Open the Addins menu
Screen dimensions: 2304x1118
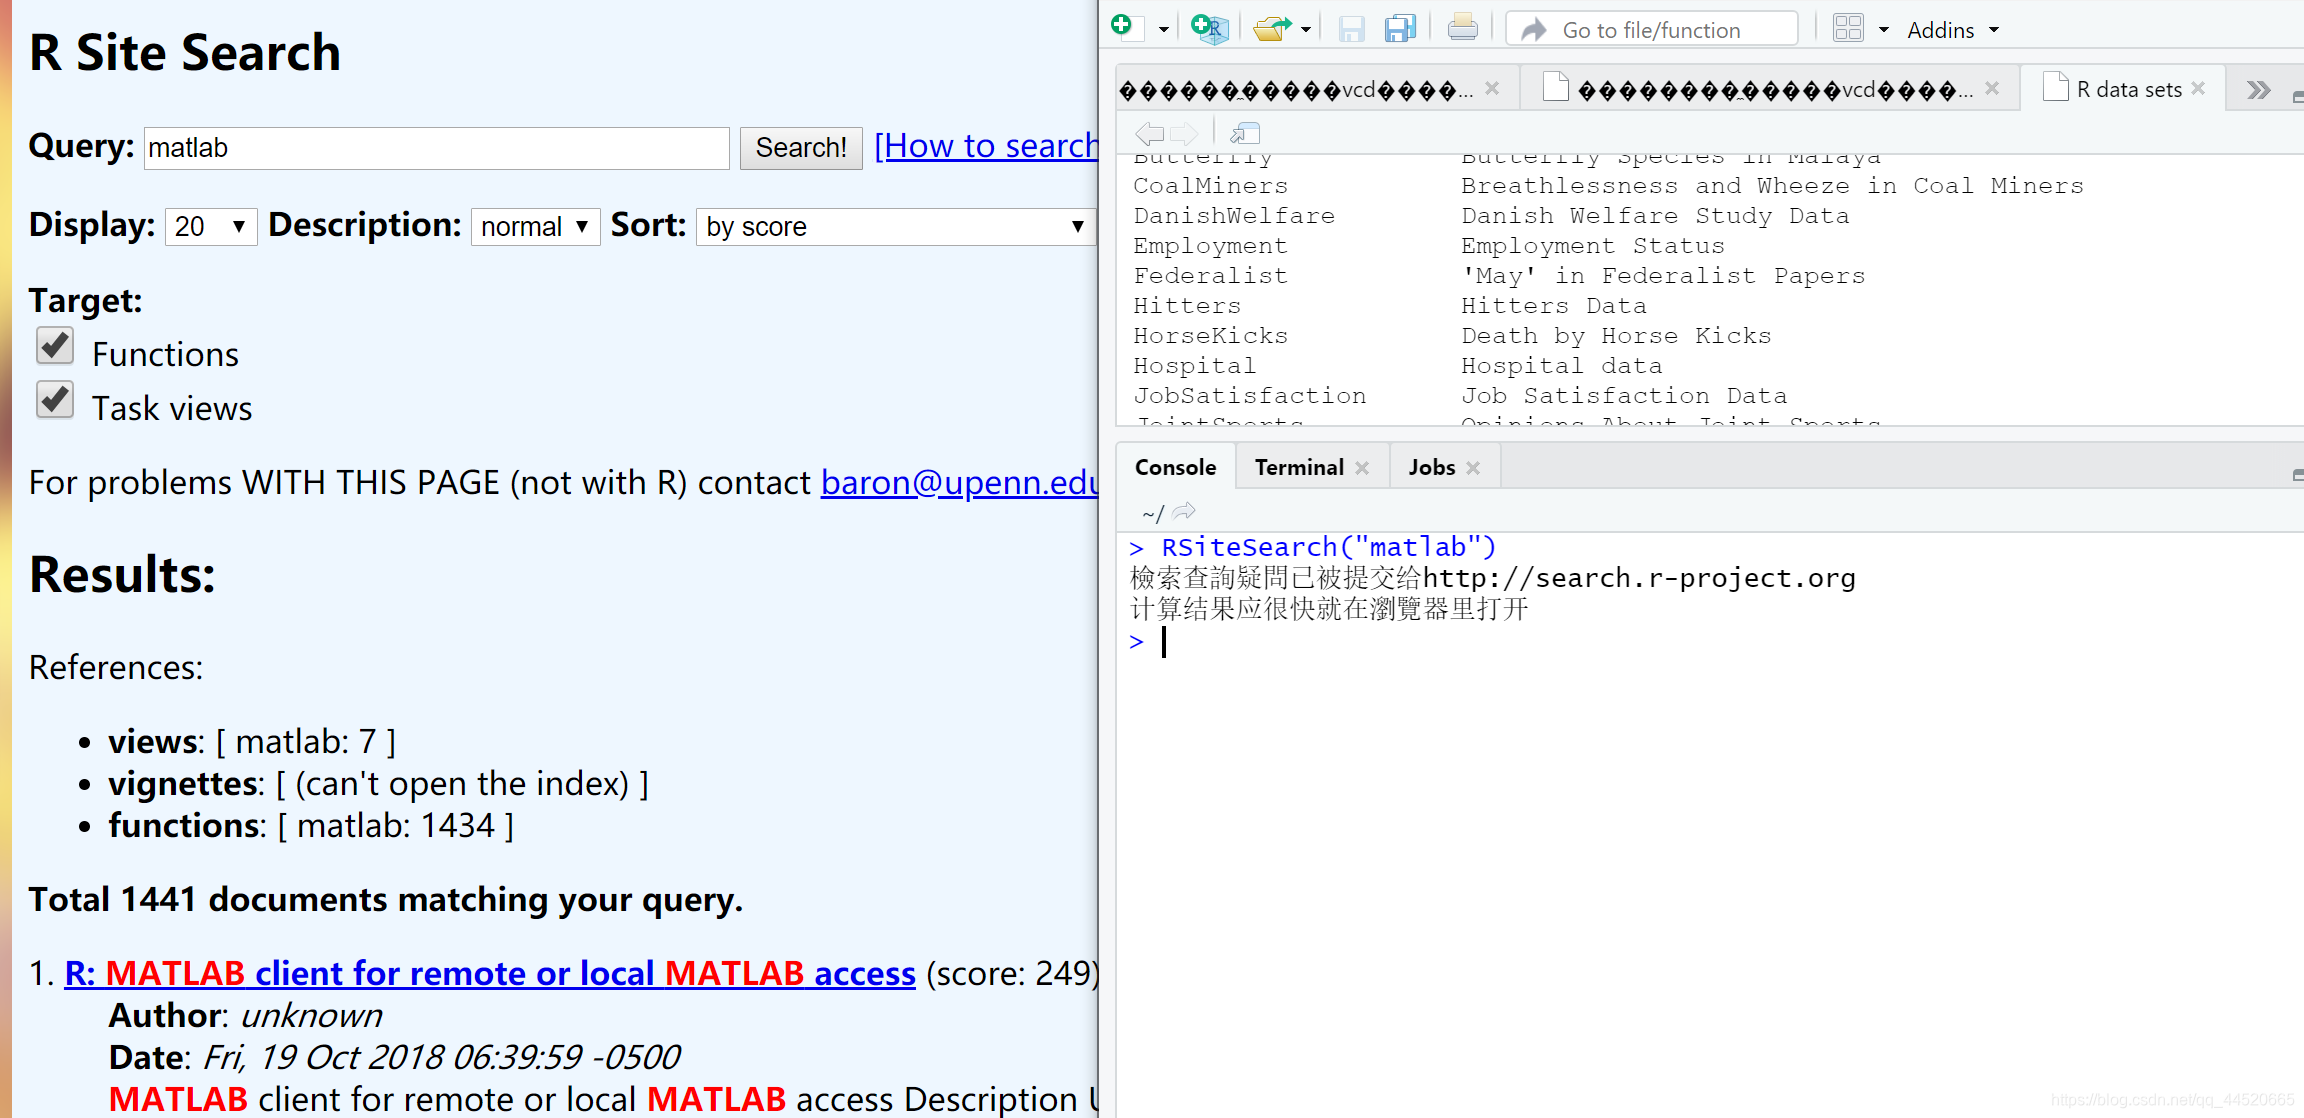click(x=1953, y=30)
